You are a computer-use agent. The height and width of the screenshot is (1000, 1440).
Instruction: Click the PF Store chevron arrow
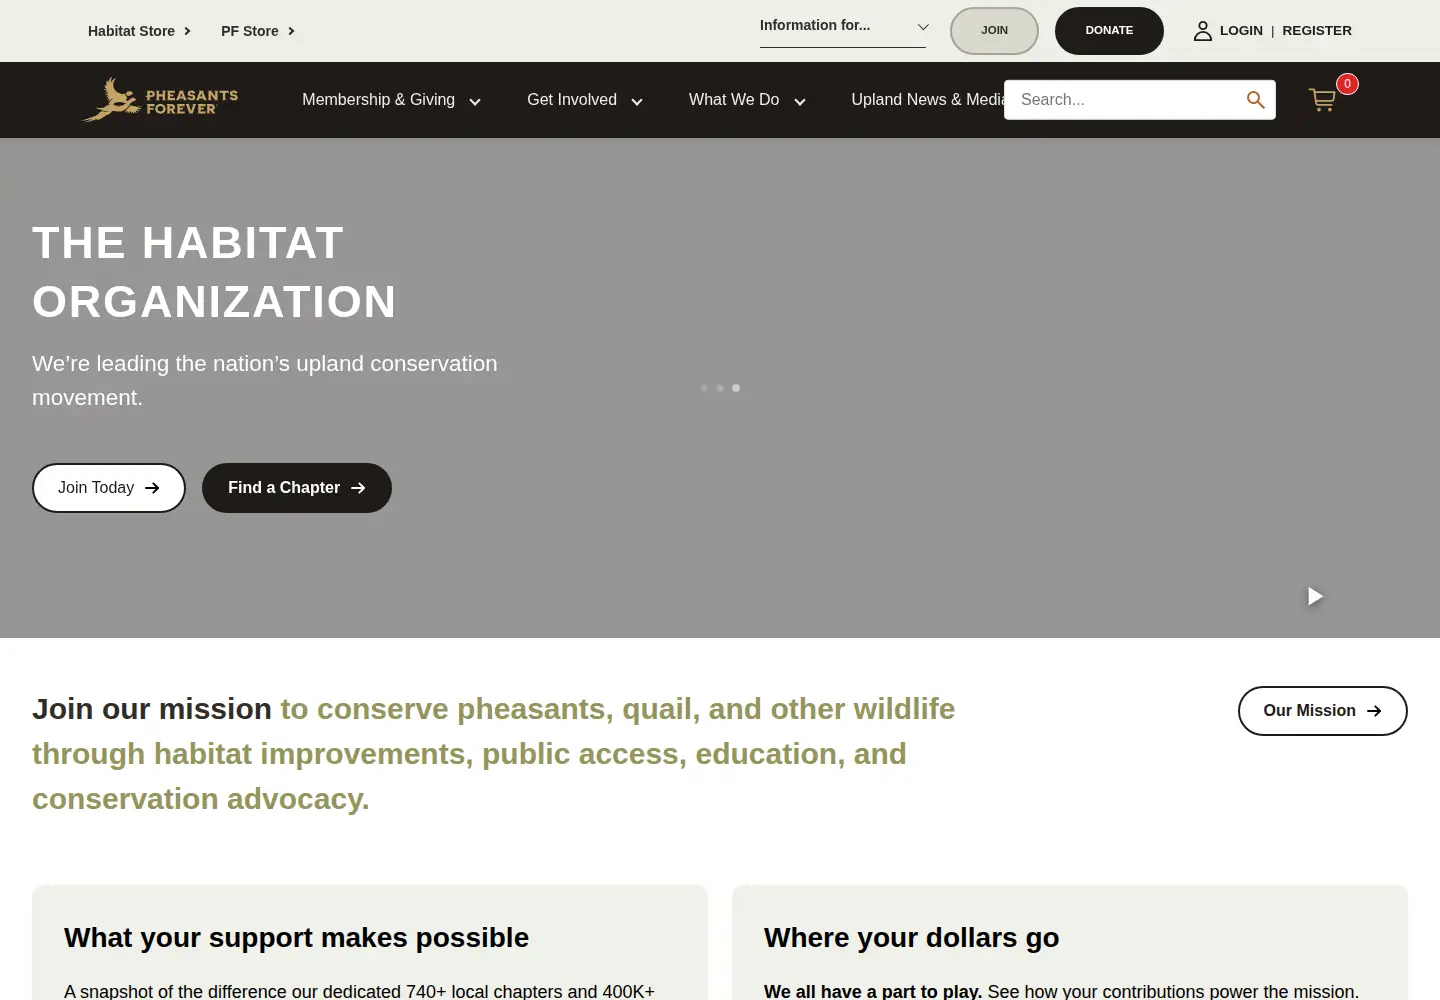tap(291, 31)
